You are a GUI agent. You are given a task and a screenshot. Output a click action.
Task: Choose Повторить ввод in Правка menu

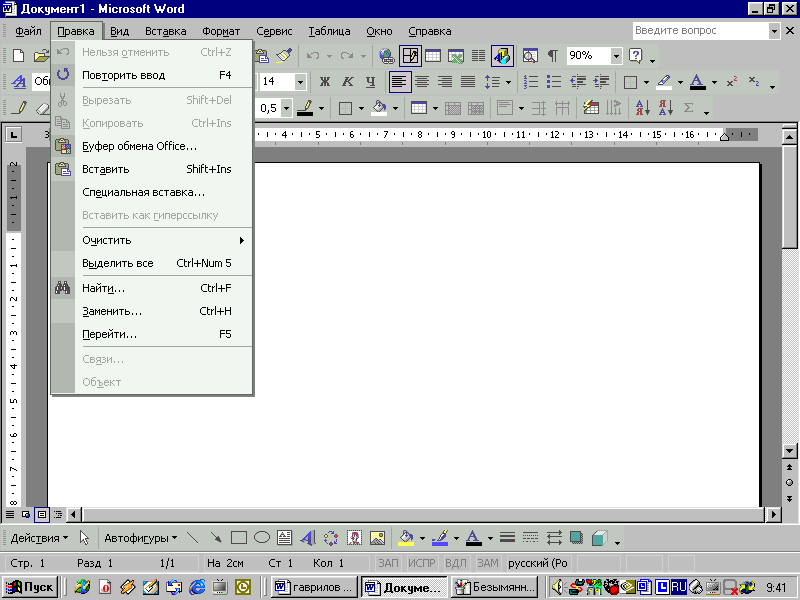coord(152,76)
